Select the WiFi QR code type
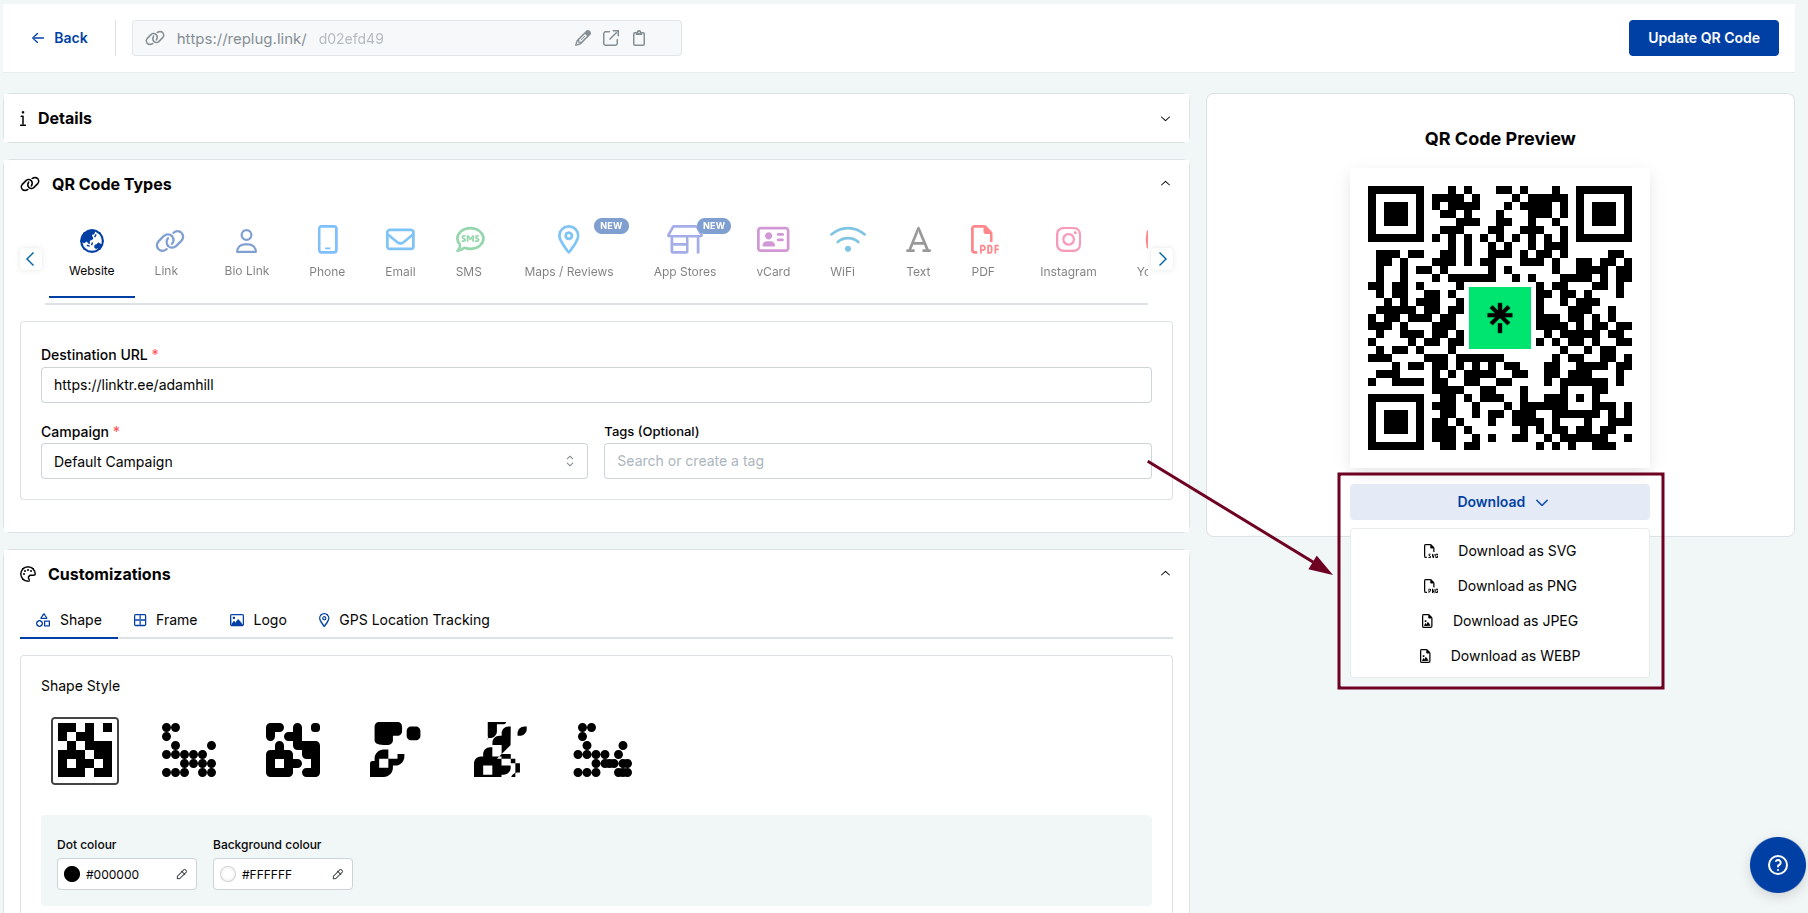This screenshot has width=1808, height=913. [842, 251]
